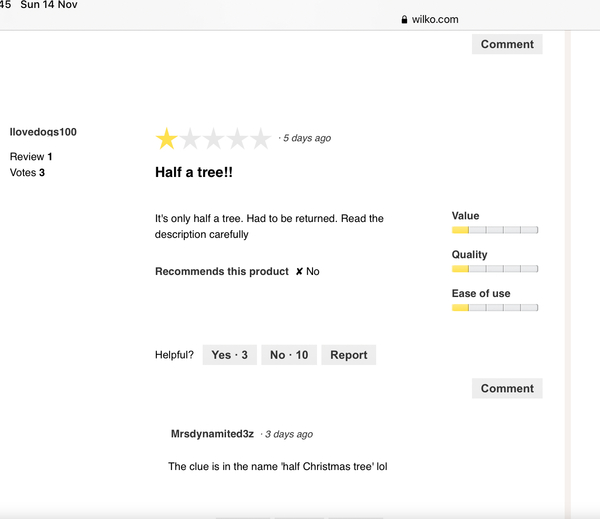The image size is (600, 519).
Task: Click the lock icon beside wilko.com
Action: tap(404, 20)
